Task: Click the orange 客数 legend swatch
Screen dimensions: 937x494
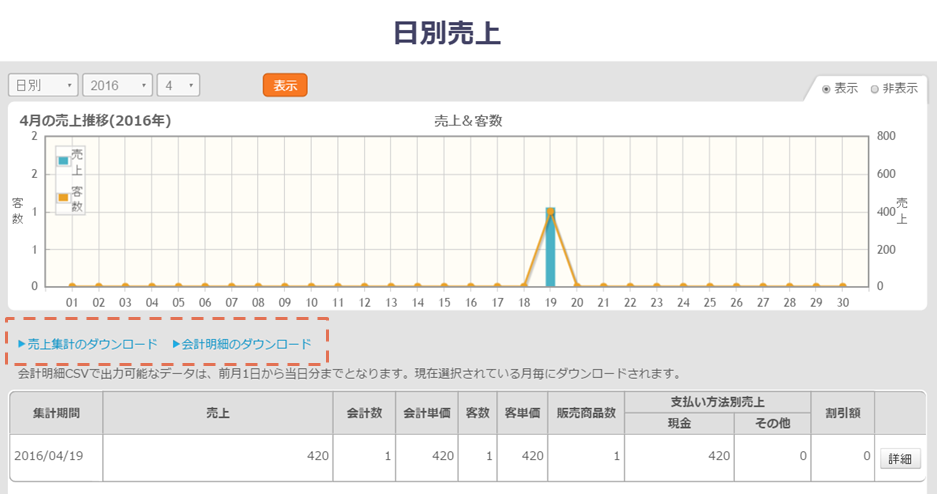Action: 63,197
